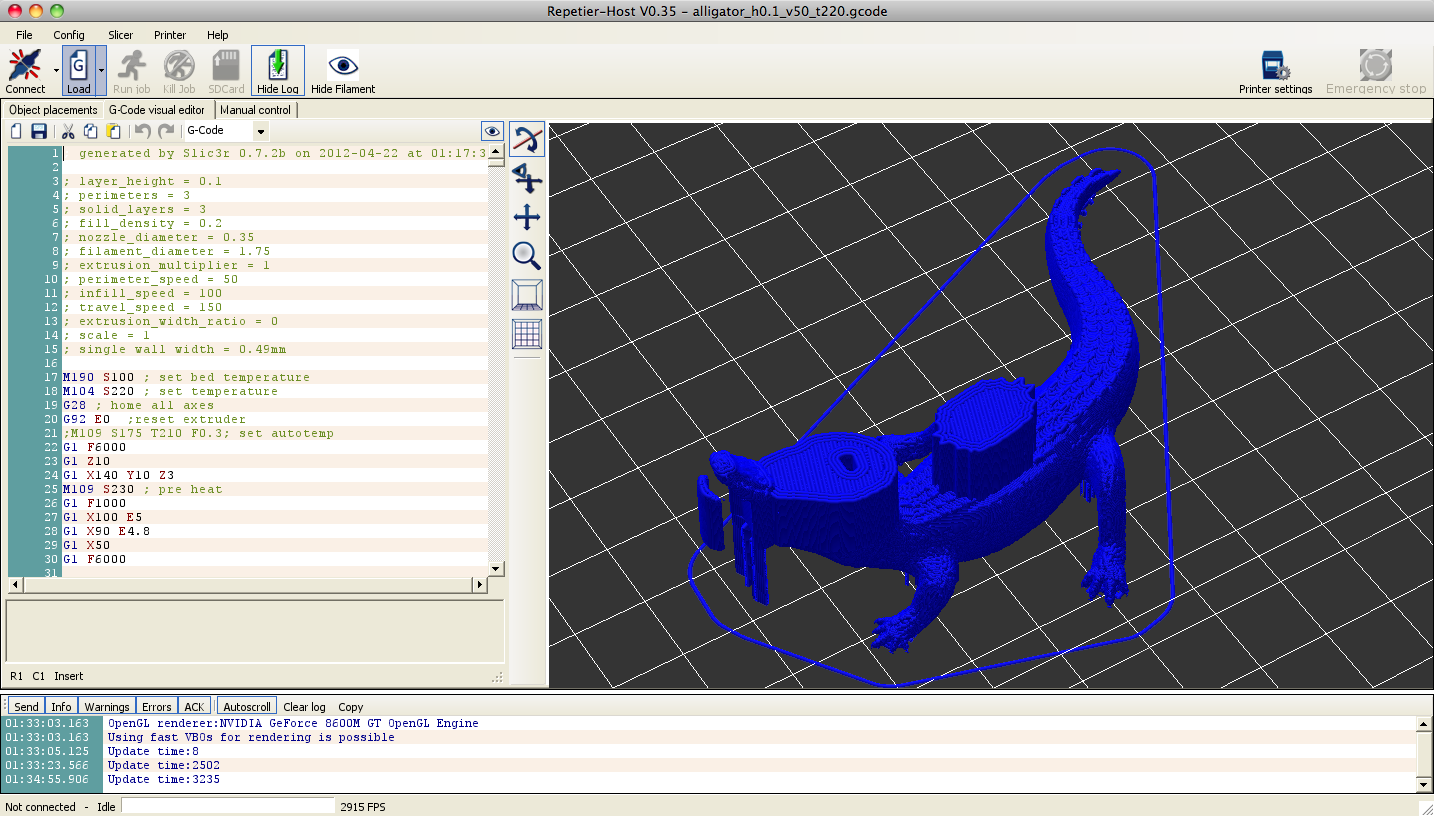Viewport: 1434px width, 816px height.
Task: Choose the zoom magnifier tool
Action: [x=527, y=256]
